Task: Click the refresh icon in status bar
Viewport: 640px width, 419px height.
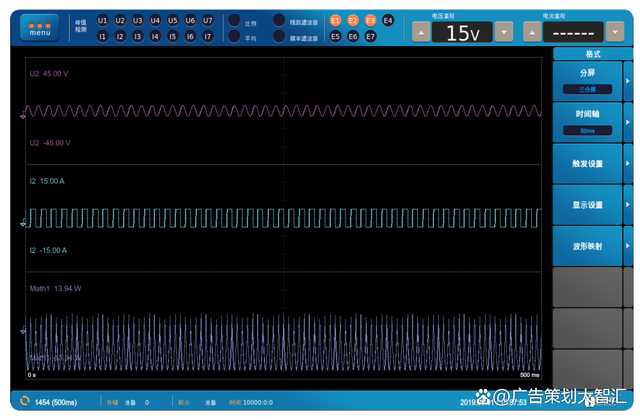Action: [x=24, y=401]
